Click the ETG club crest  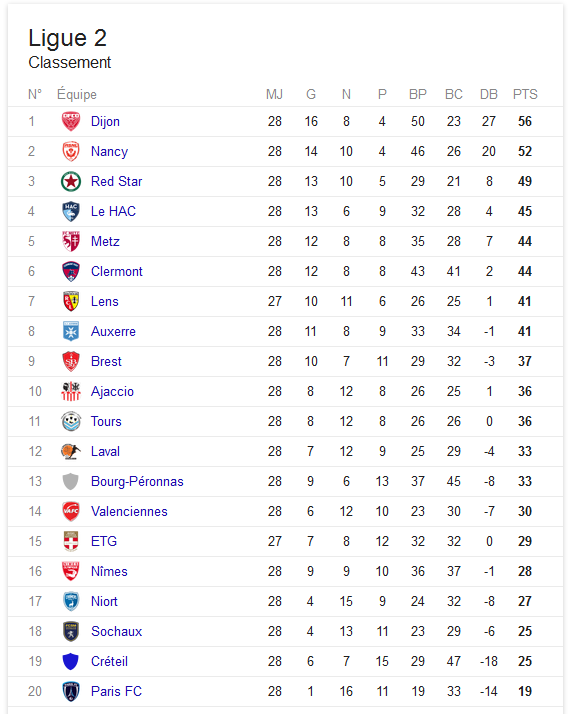click(x=71, y=541)
